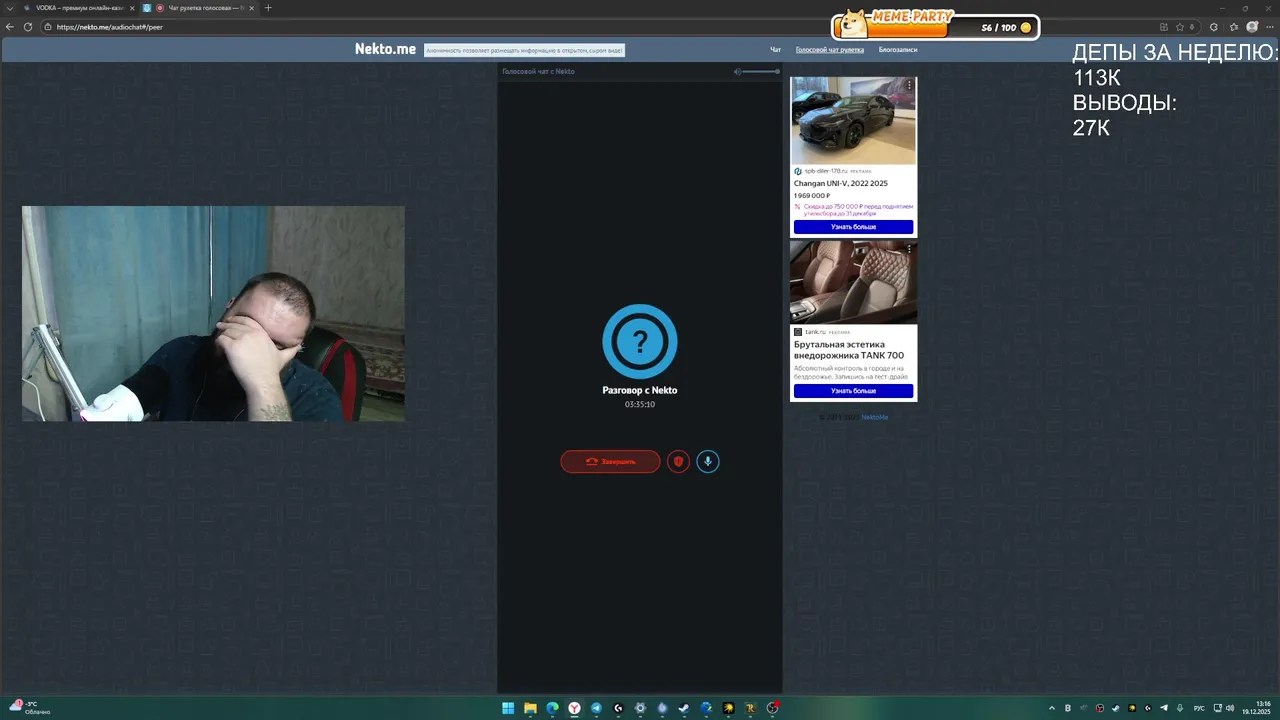Open volume control in the system tray
The image size is (1280, 720).
(x=1230, y=708)
